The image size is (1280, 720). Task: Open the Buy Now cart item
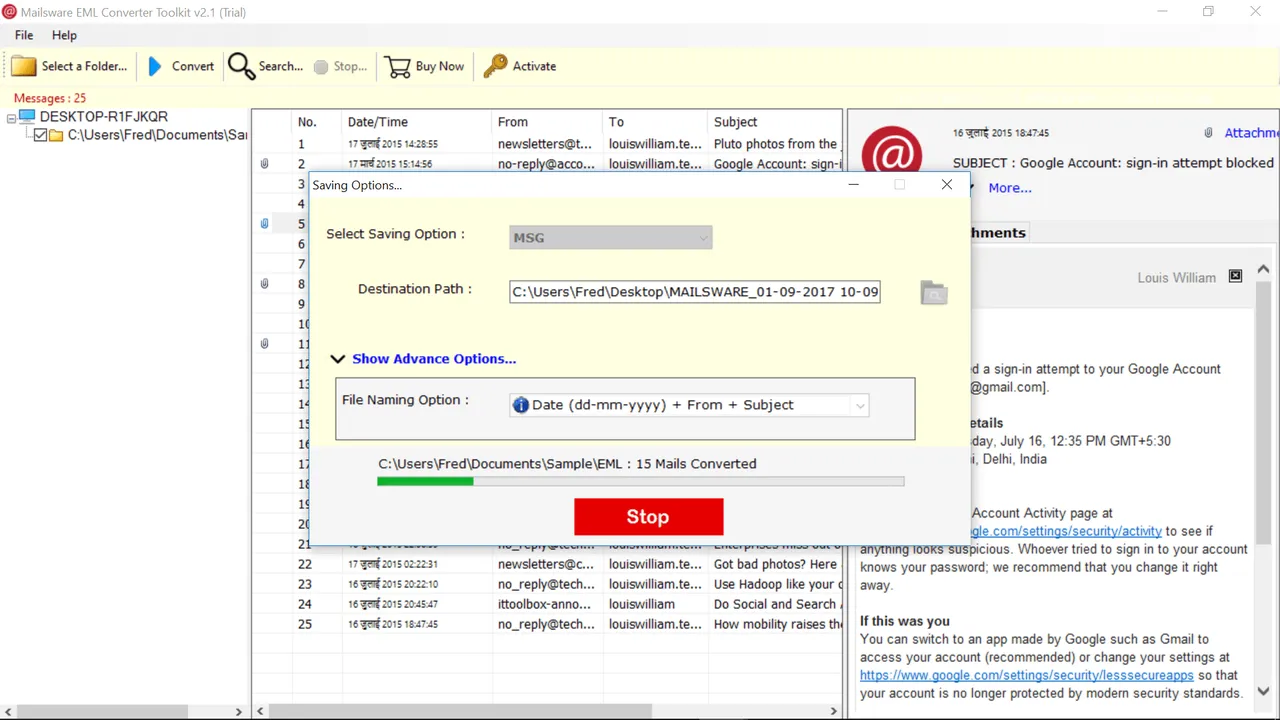(x=425, y=66)
